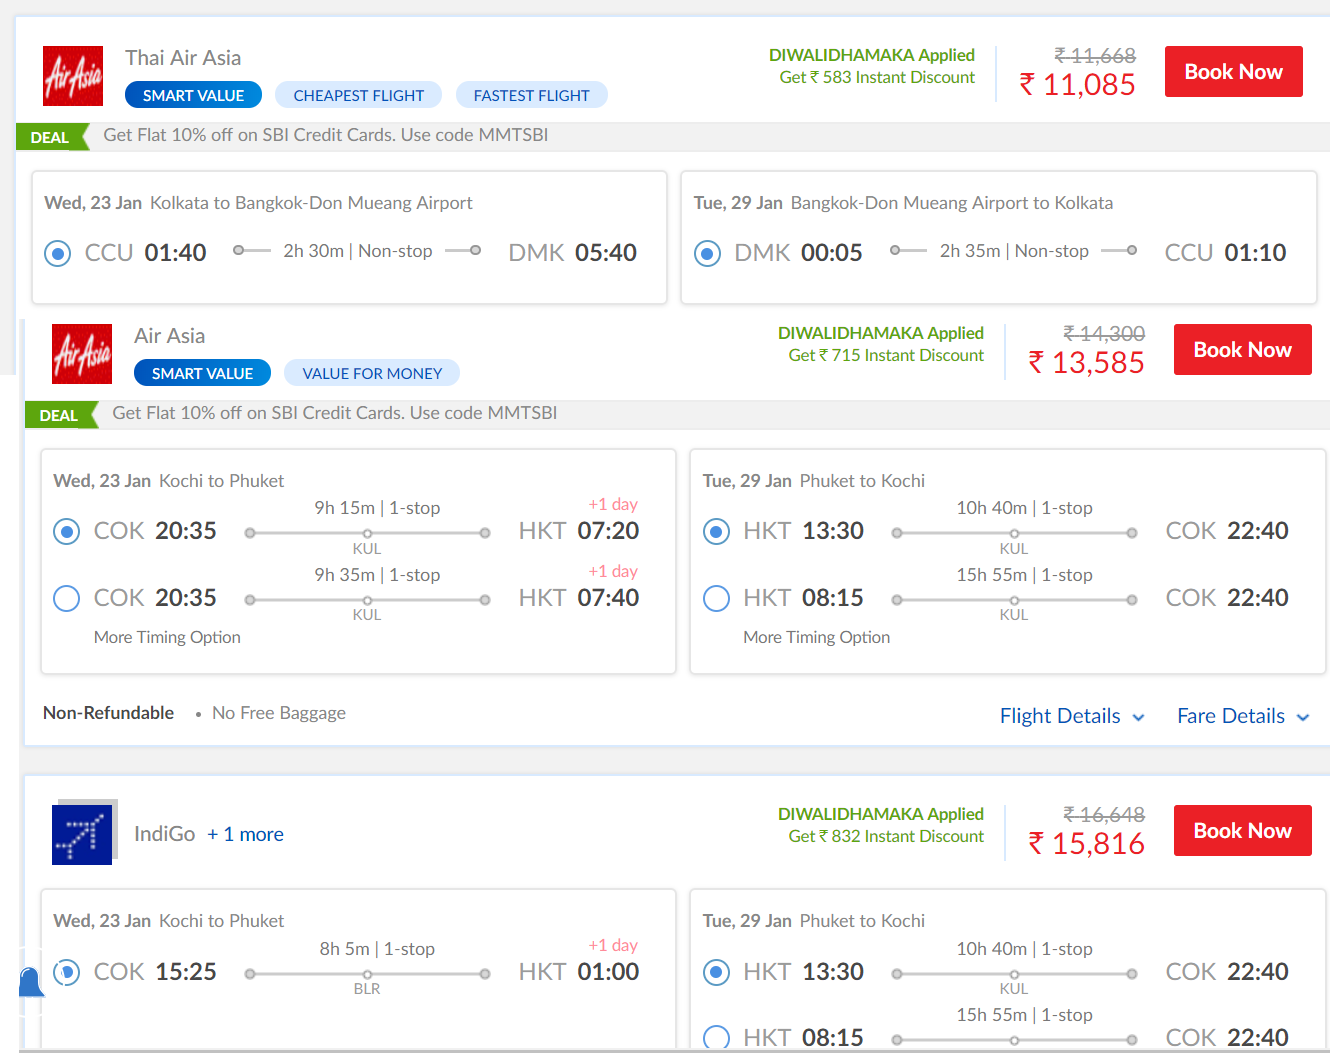This screenshot has height=1053, width=1330.
Task: Click Book Now for the Thai Air Asia flight
Action: (1233, 71)
